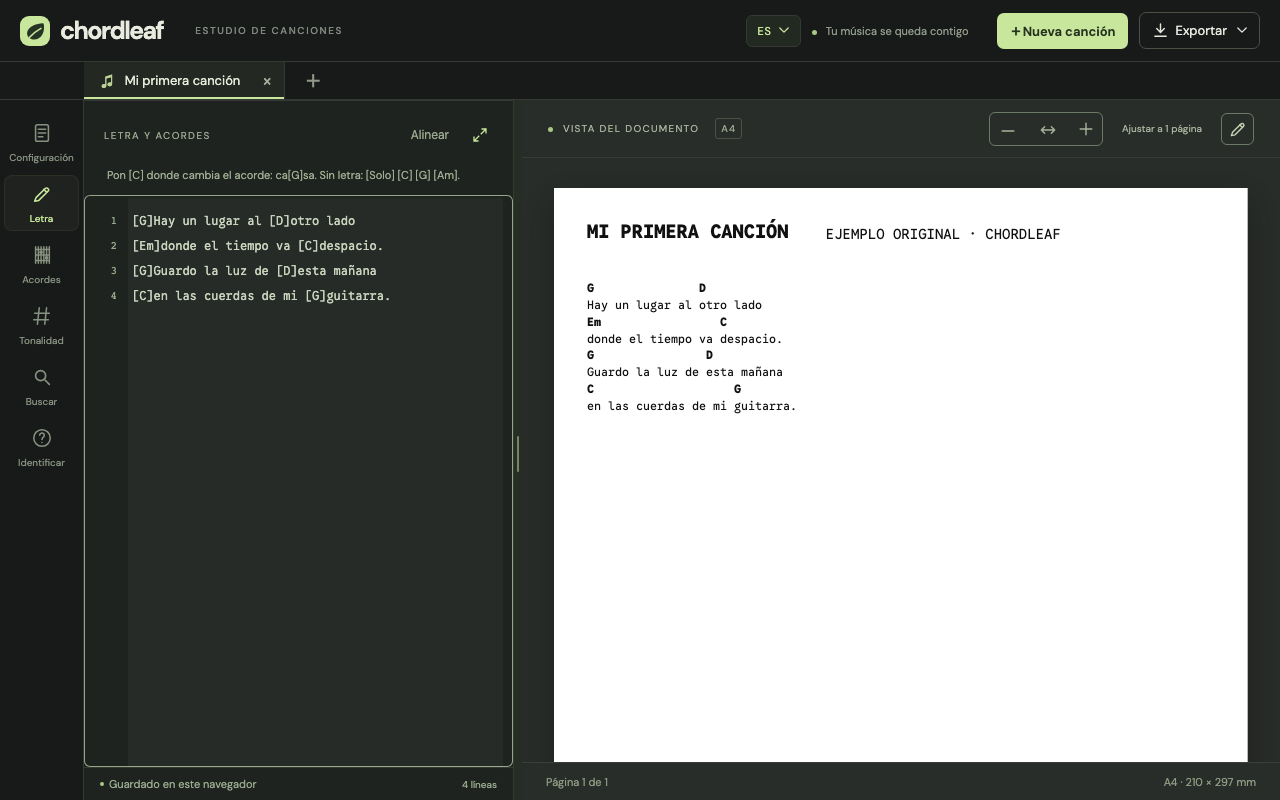This screenshot has width=1280, height=800.
Task: Close the Mi primera canción tab
Action: click(267, 81)
